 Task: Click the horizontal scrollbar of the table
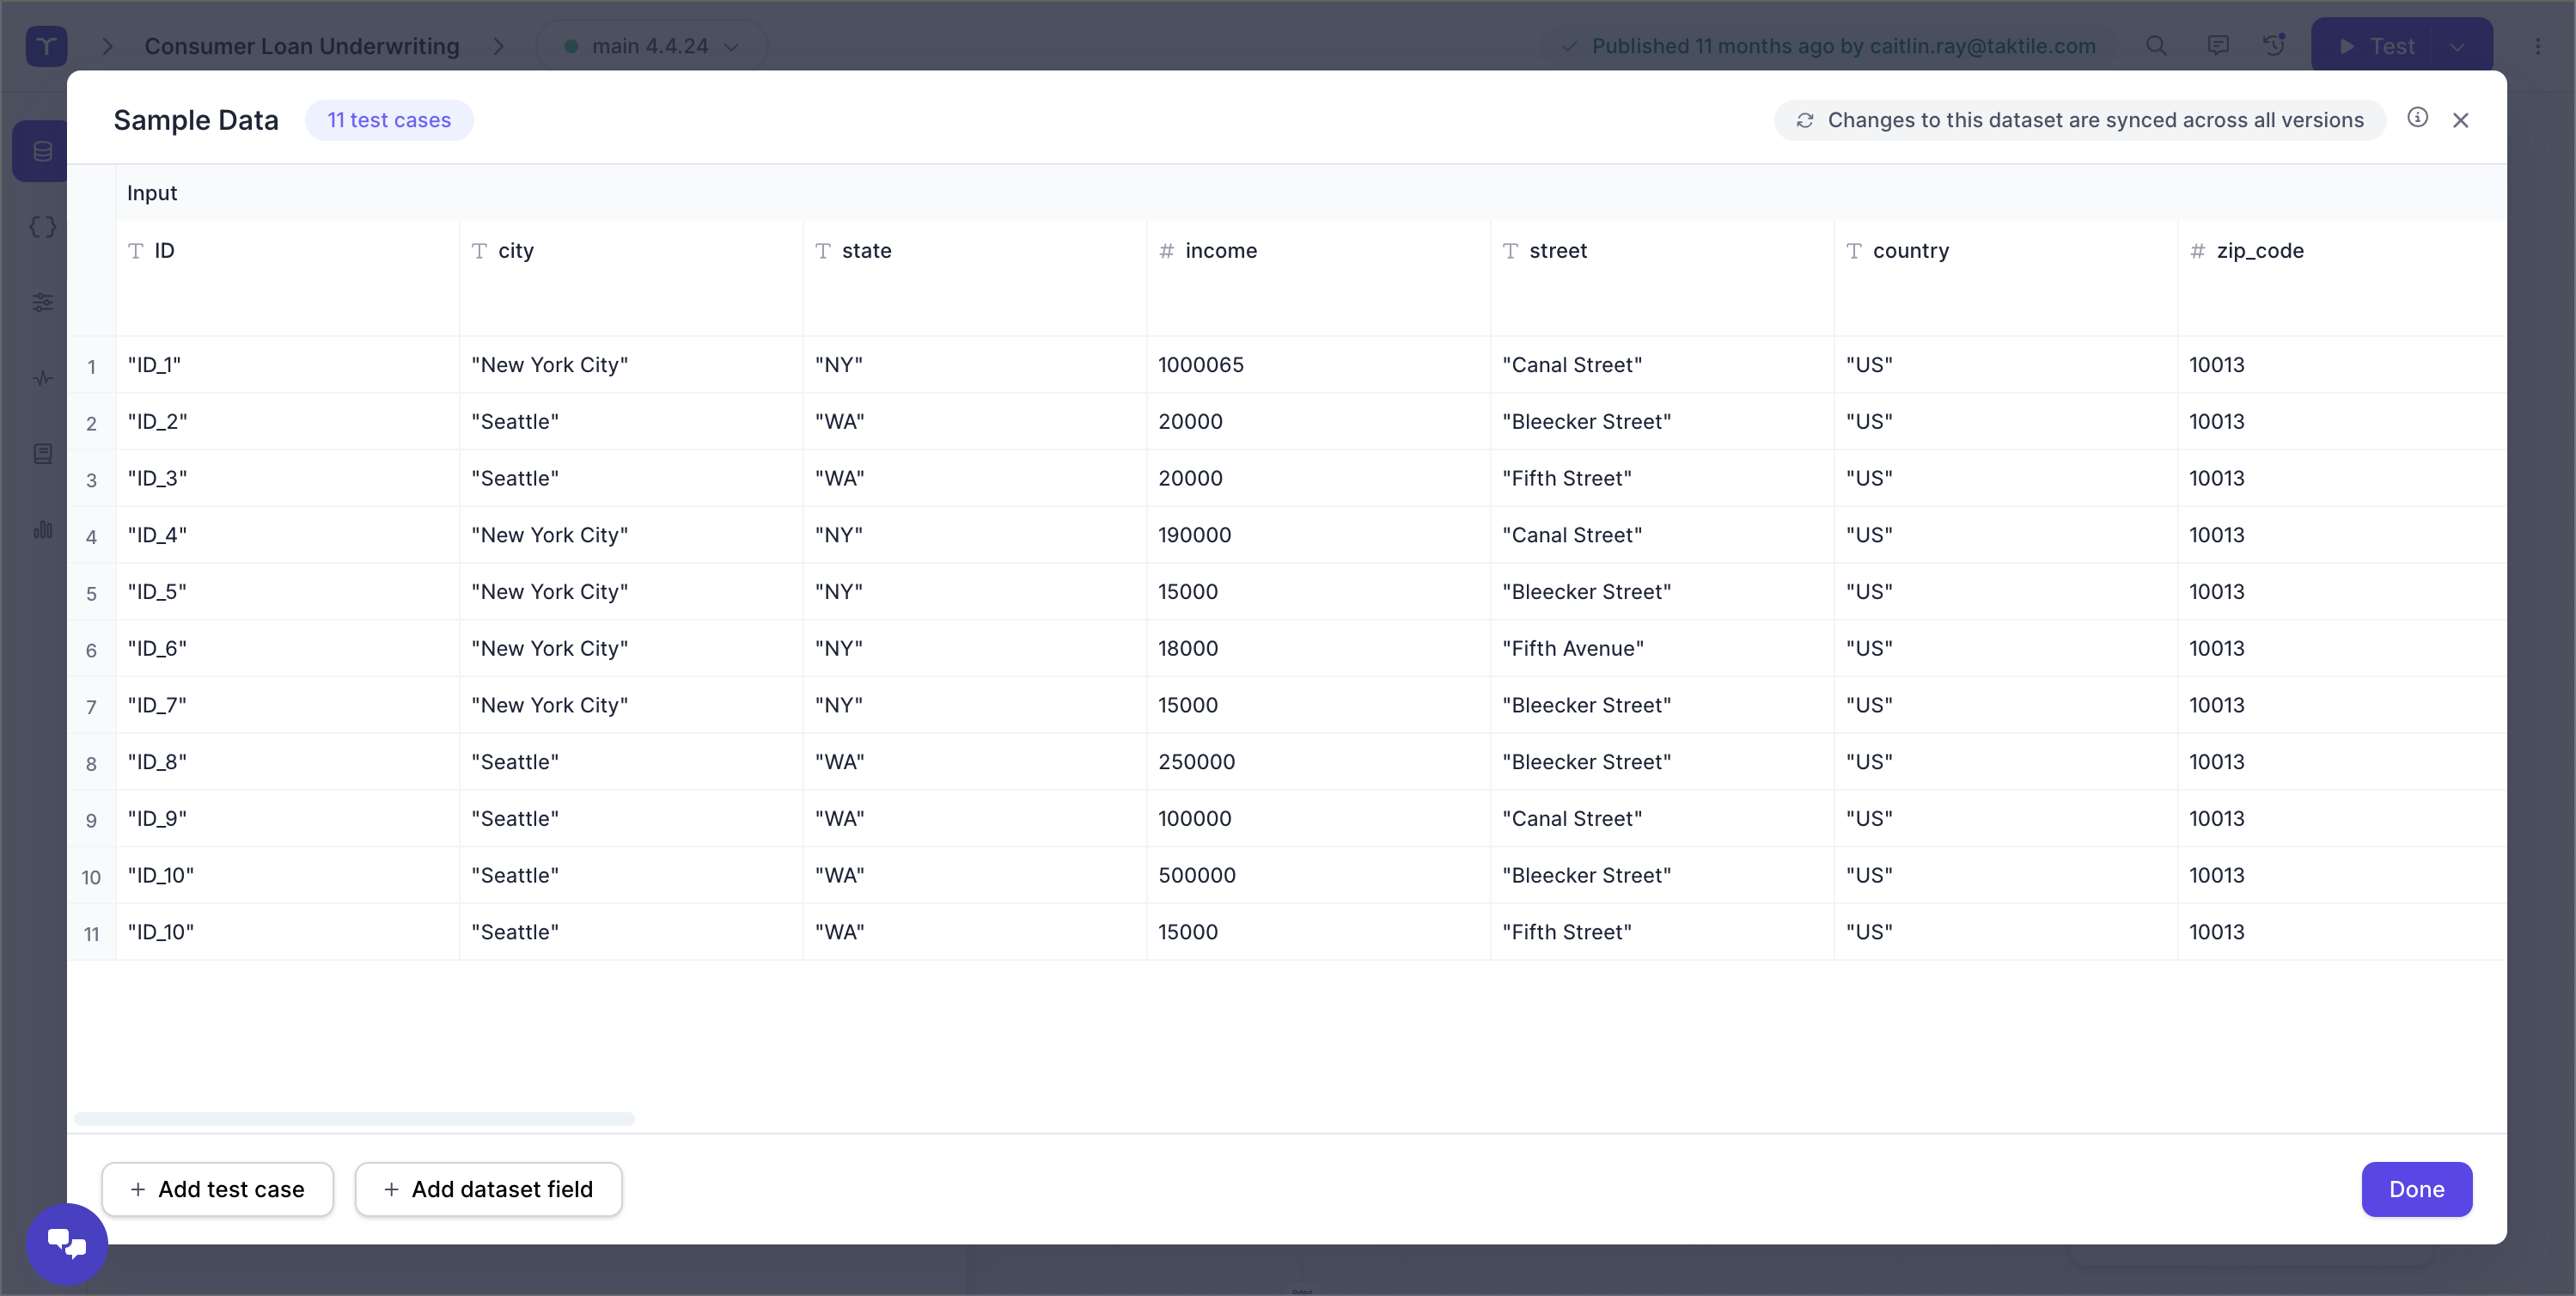click(354, 1119)
